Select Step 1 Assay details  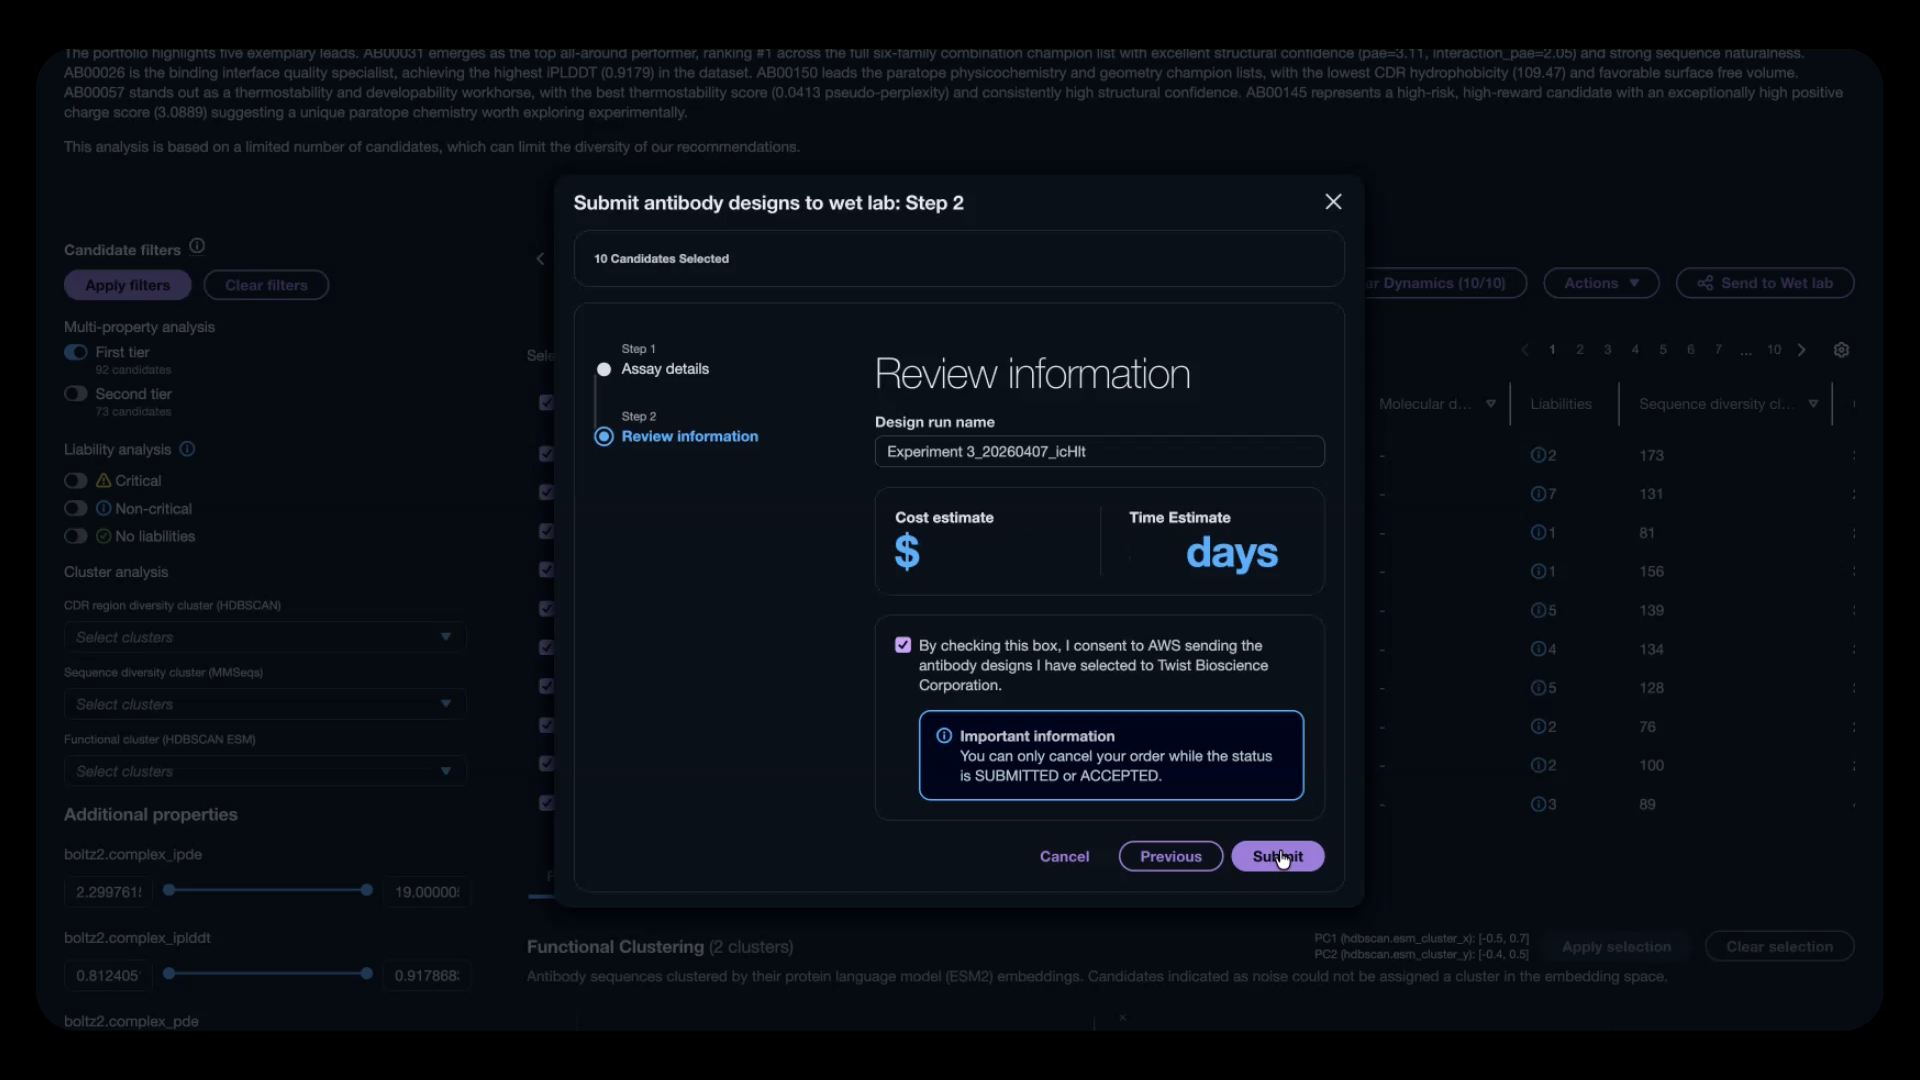click(664, 369)
